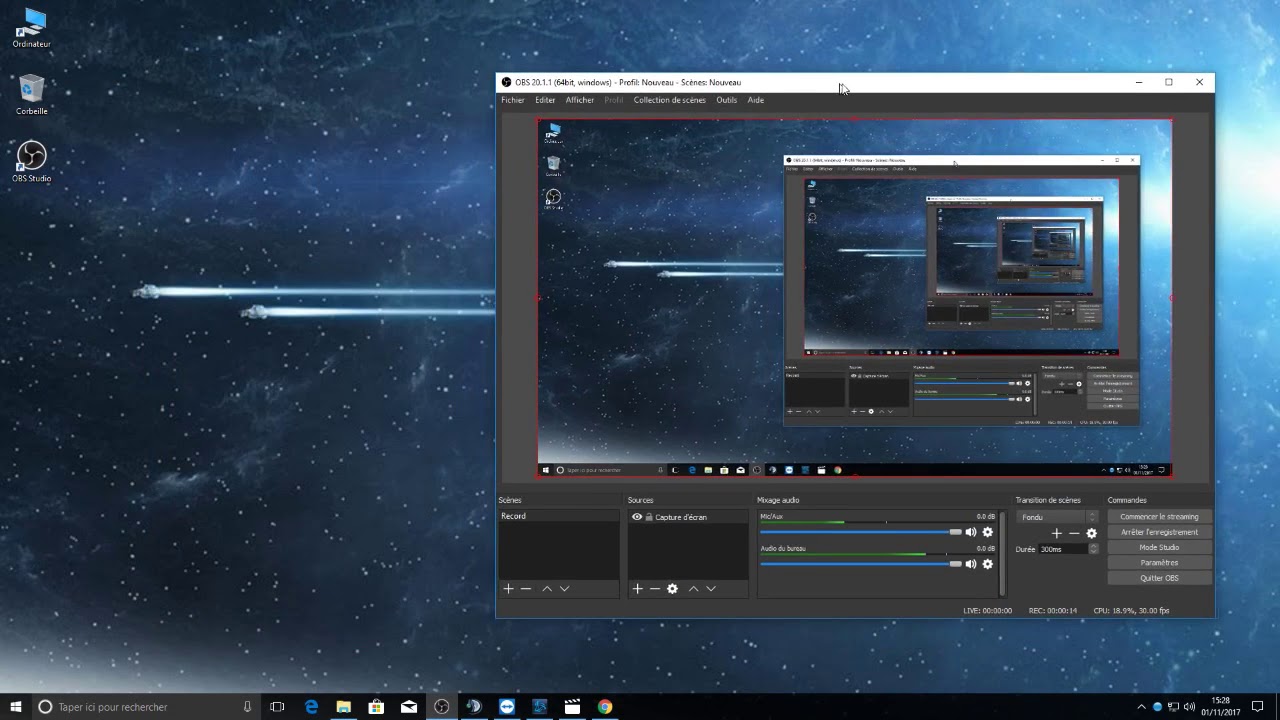This screenshot has width=1280, height=720.
Task: Toggle the lock on the Capture d'écran source
Action: 649,517
